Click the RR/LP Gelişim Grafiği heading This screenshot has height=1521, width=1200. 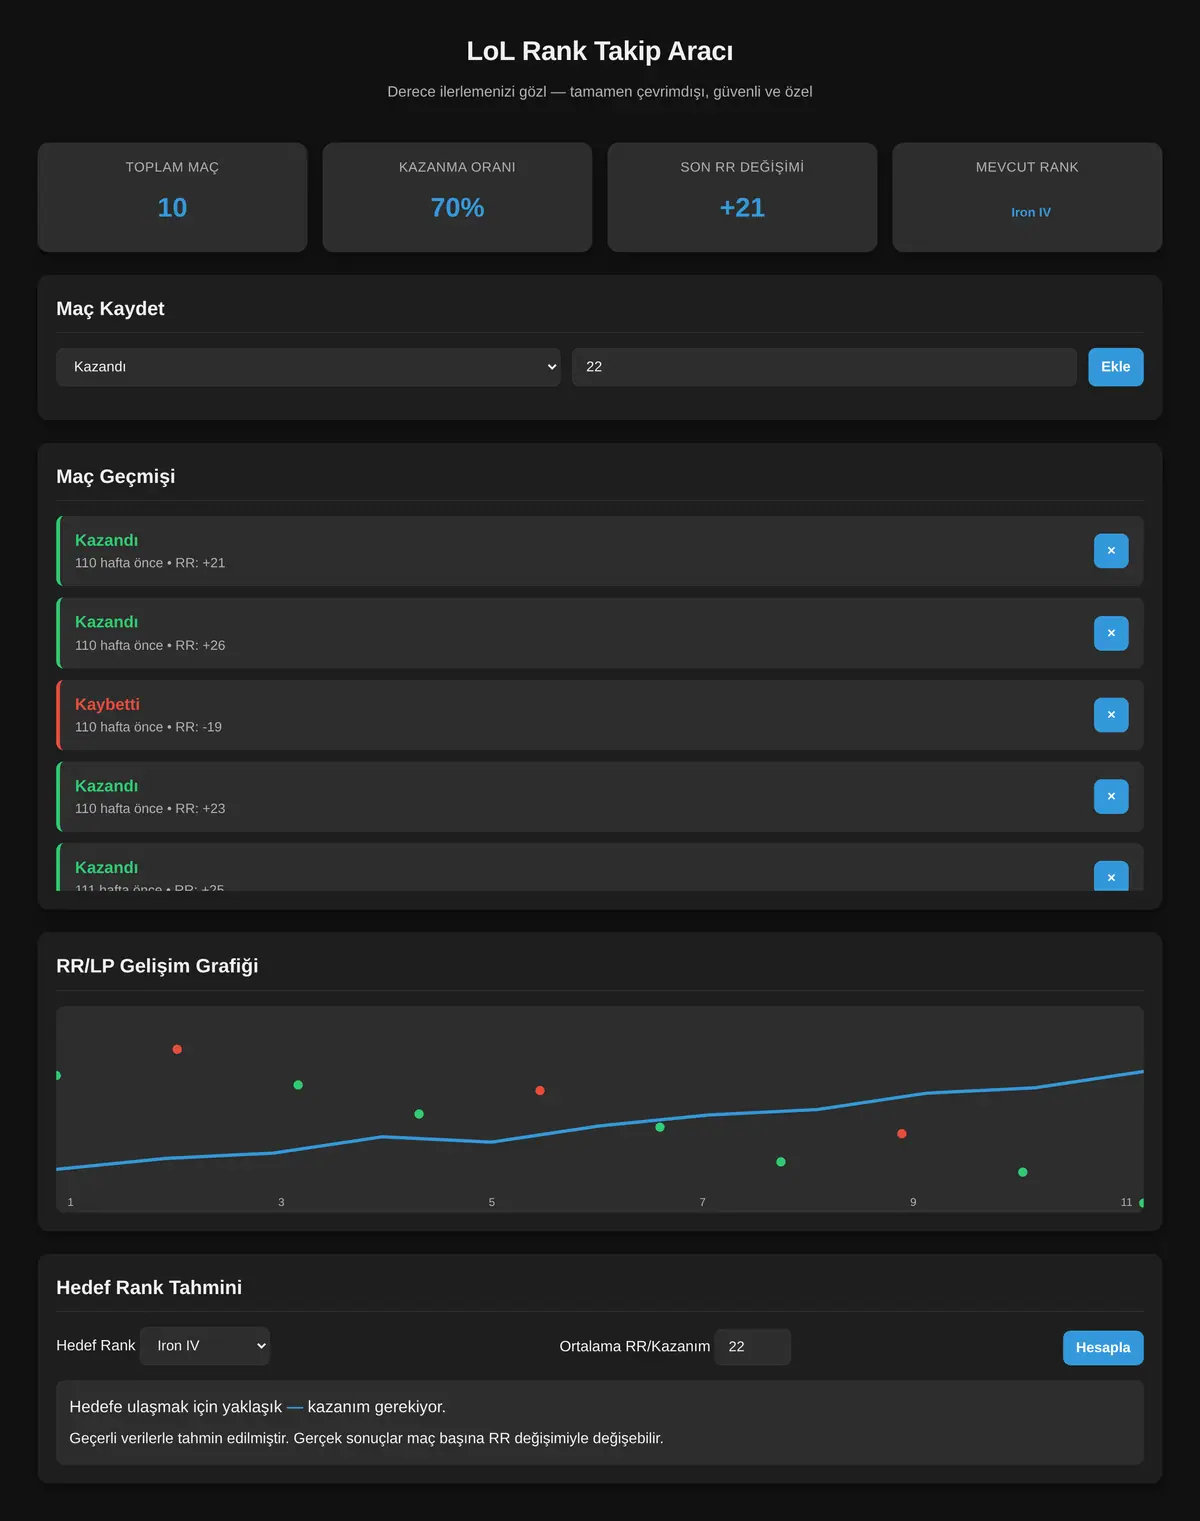(157, 966)
